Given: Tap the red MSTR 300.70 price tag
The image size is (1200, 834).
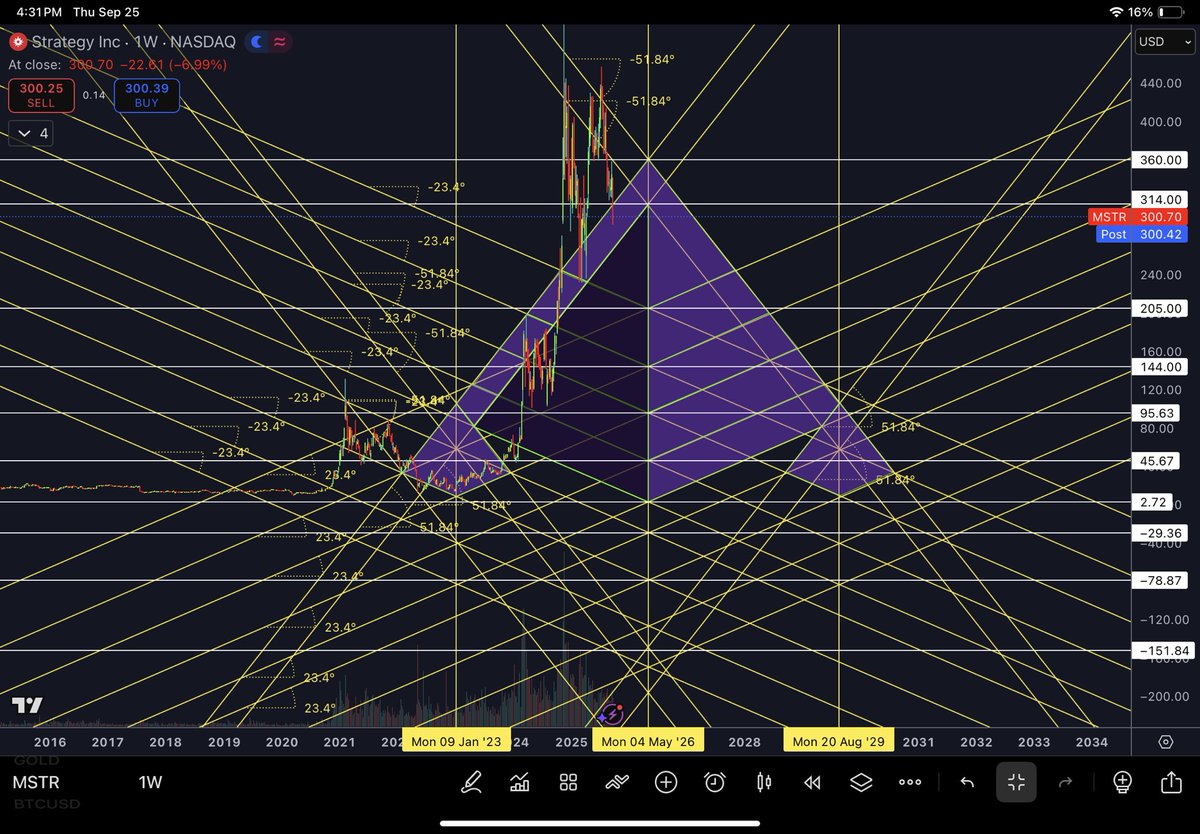Looking at the screenshot, I should [1138, 217].
